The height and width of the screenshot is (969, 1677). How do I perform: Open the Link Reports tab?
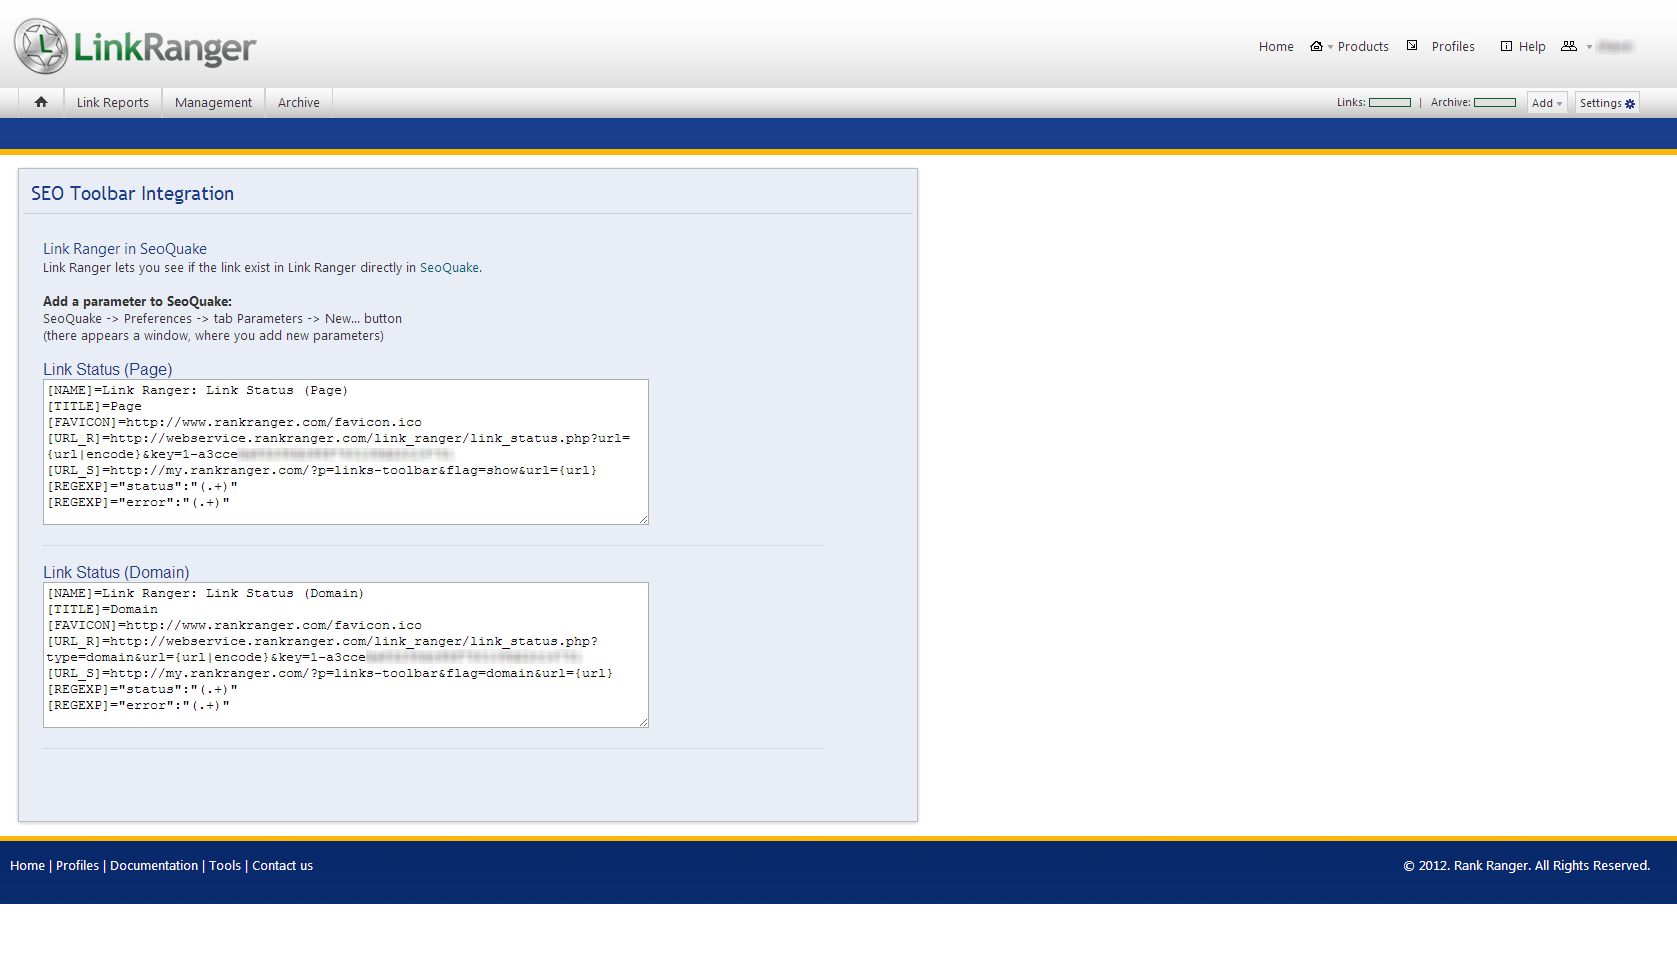click(x=113, y=102)
